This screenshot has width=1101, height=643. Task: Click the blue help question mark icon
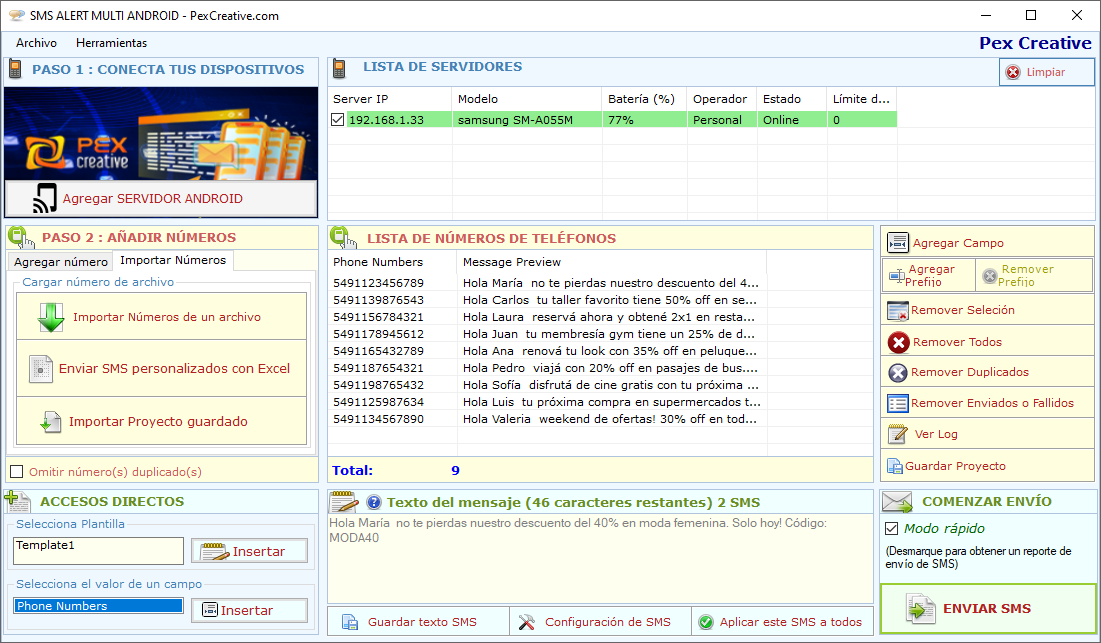tap(374, 502)
